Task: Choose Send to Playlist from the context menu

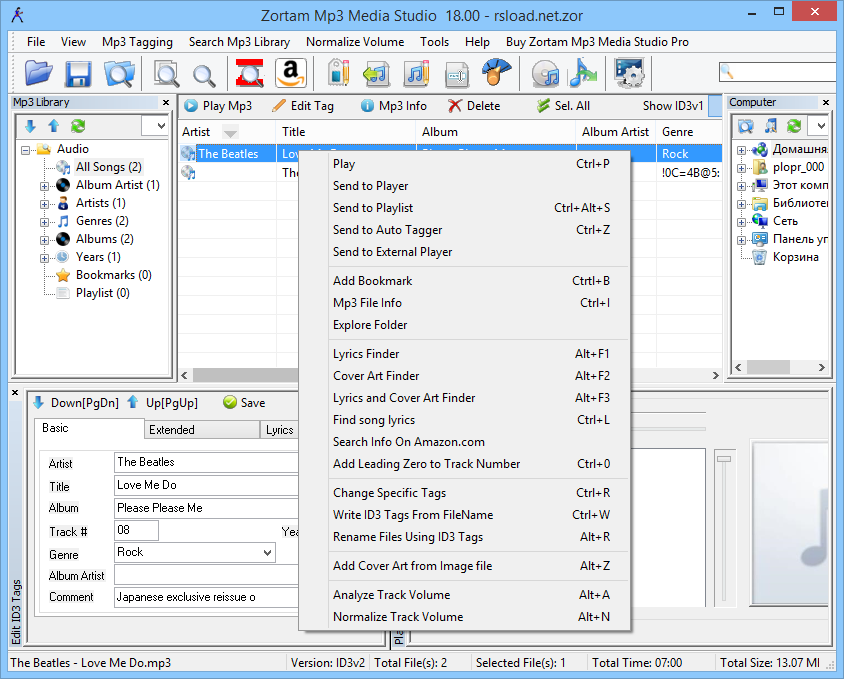Action: (x=371, y=208)
